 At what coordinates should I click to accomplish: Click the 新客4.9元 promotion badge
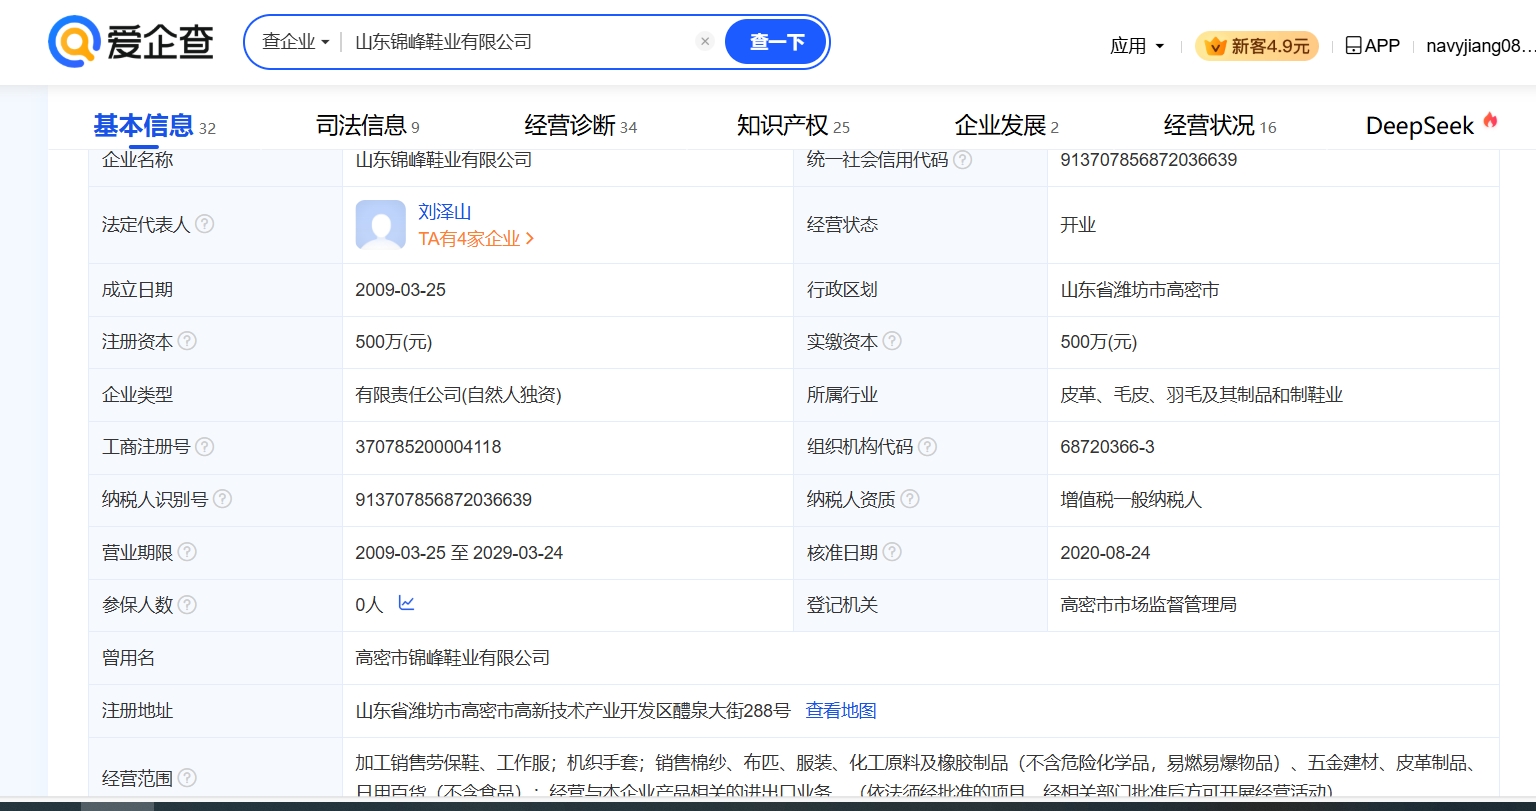pyautogui.click(x=1257, y=46)
